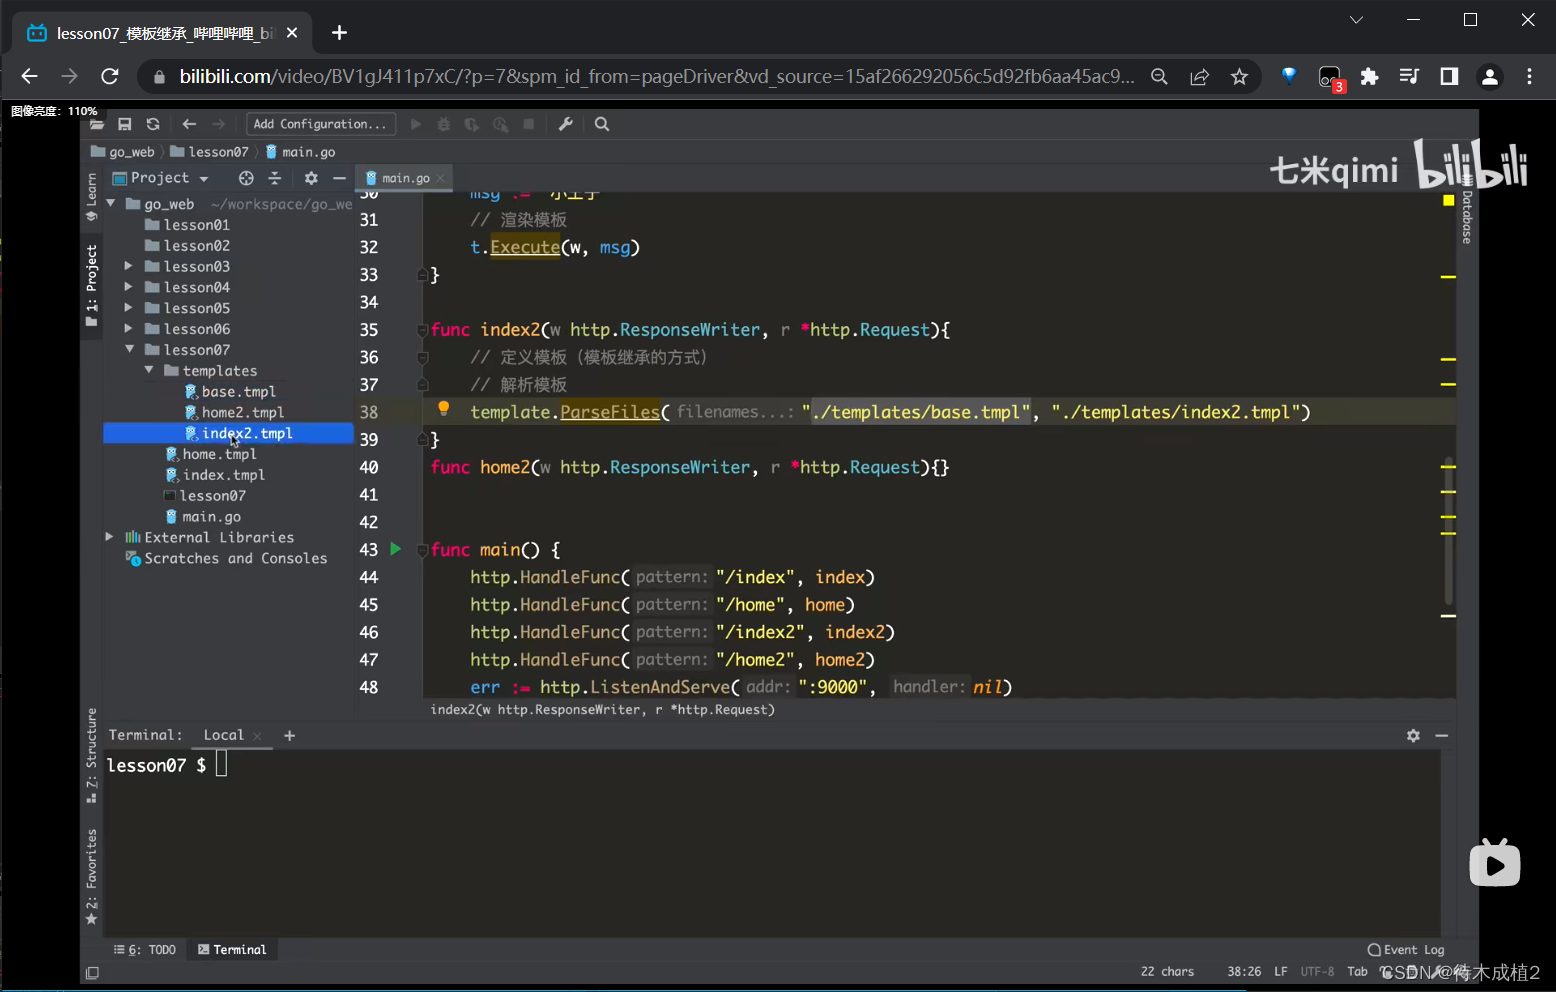
Task: Open the Terminal bottom tab
Action: [x=232, y=950]
